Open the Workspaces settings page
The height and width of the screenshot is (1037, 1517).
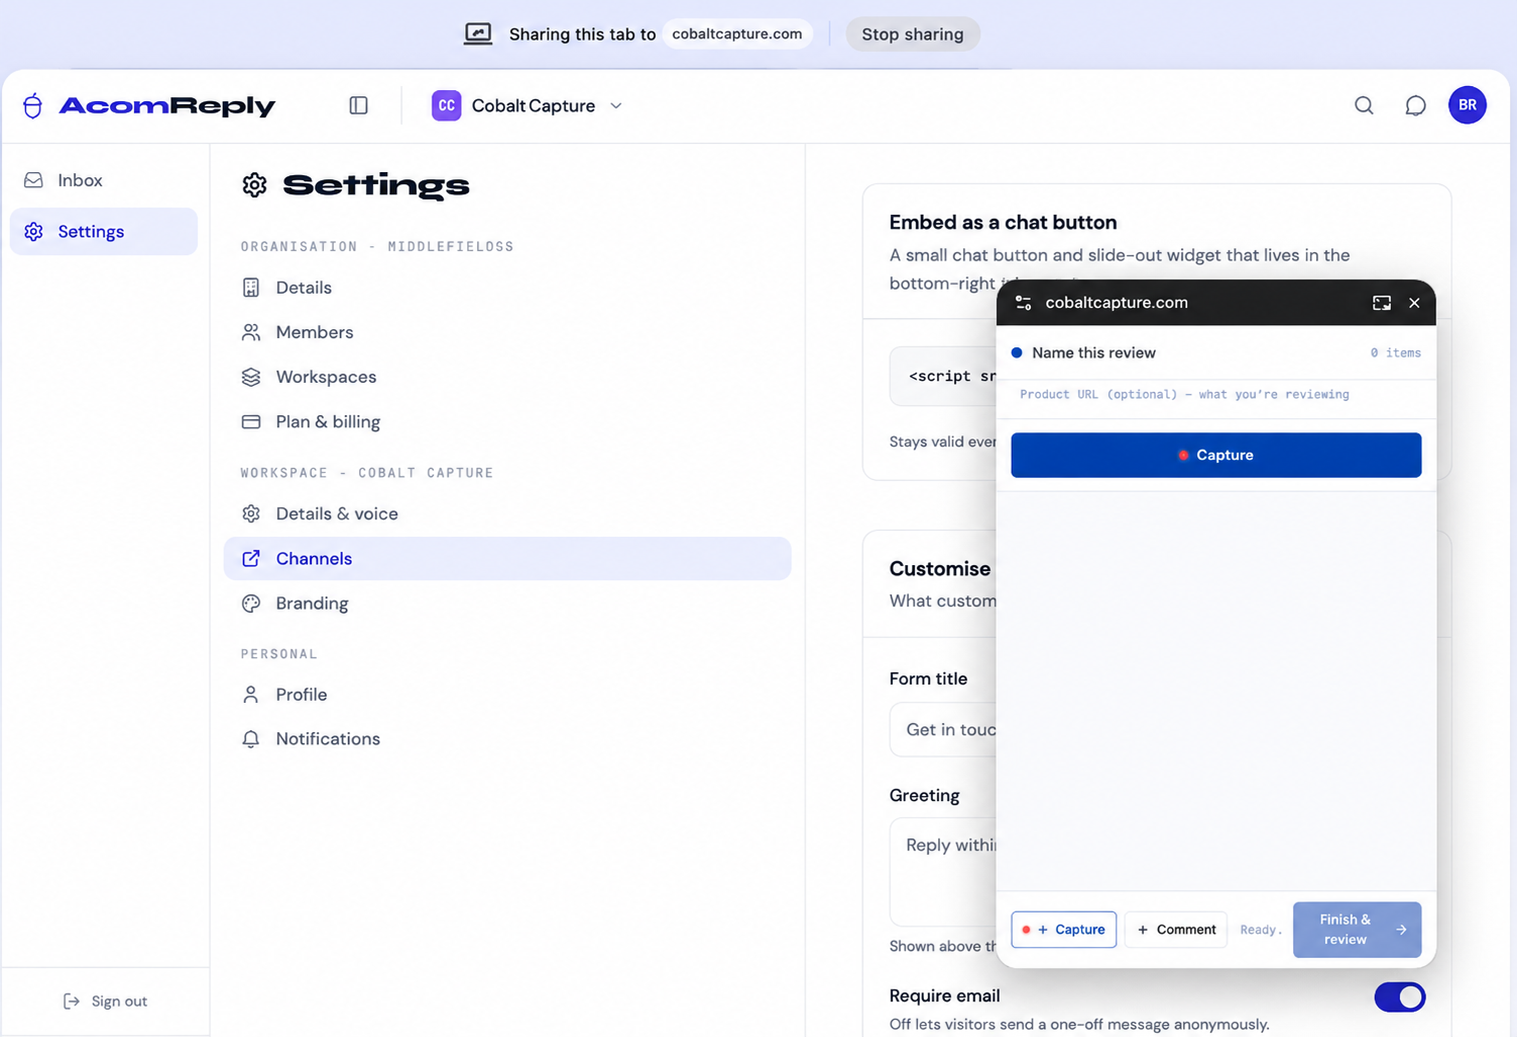coord(507,377)
